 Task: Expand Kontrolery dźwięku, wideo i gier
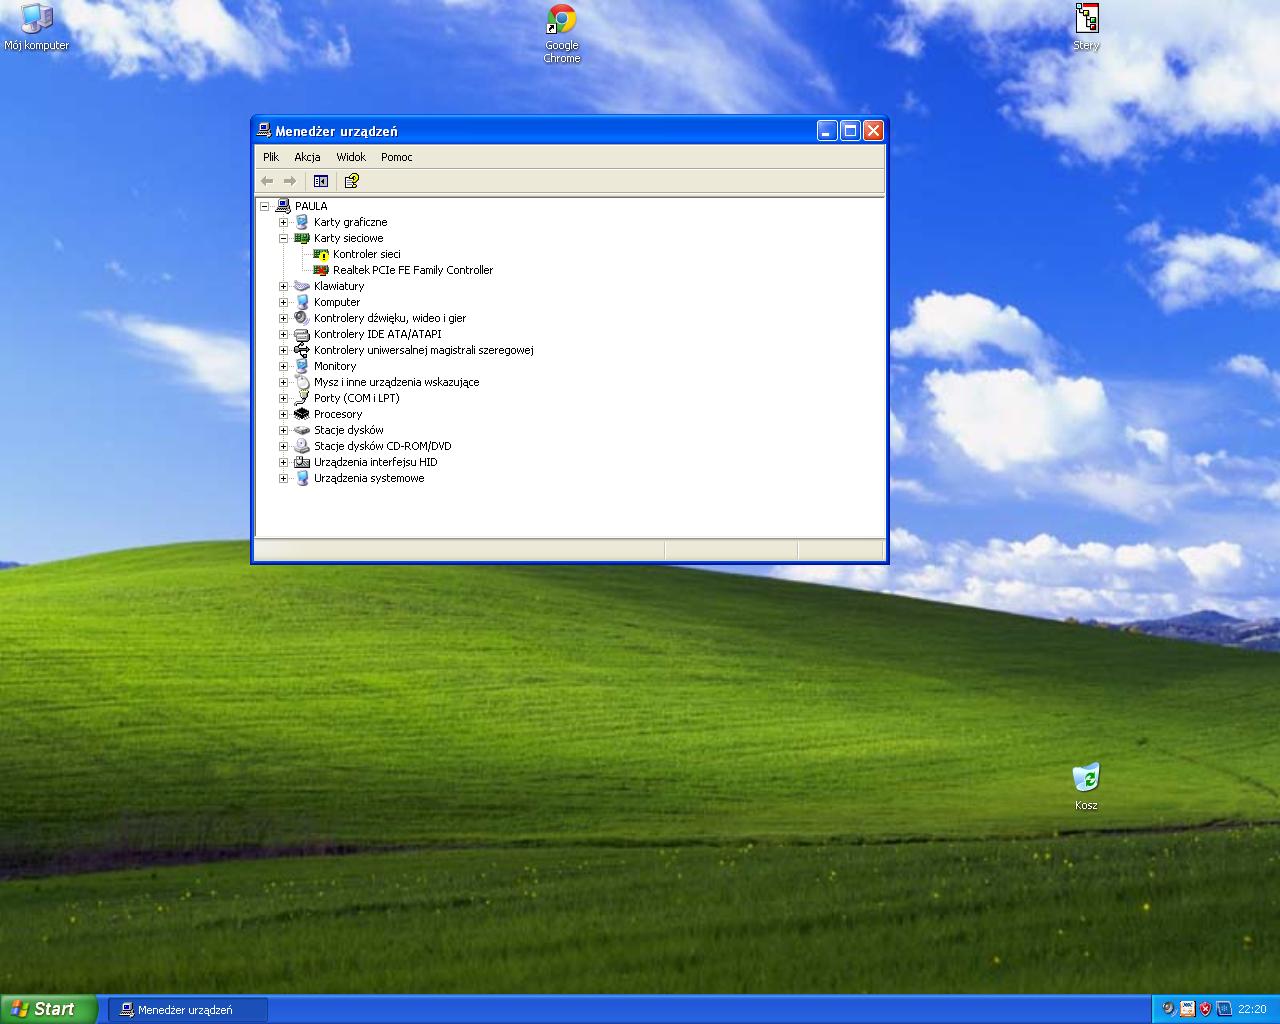[x=283, y=318]
